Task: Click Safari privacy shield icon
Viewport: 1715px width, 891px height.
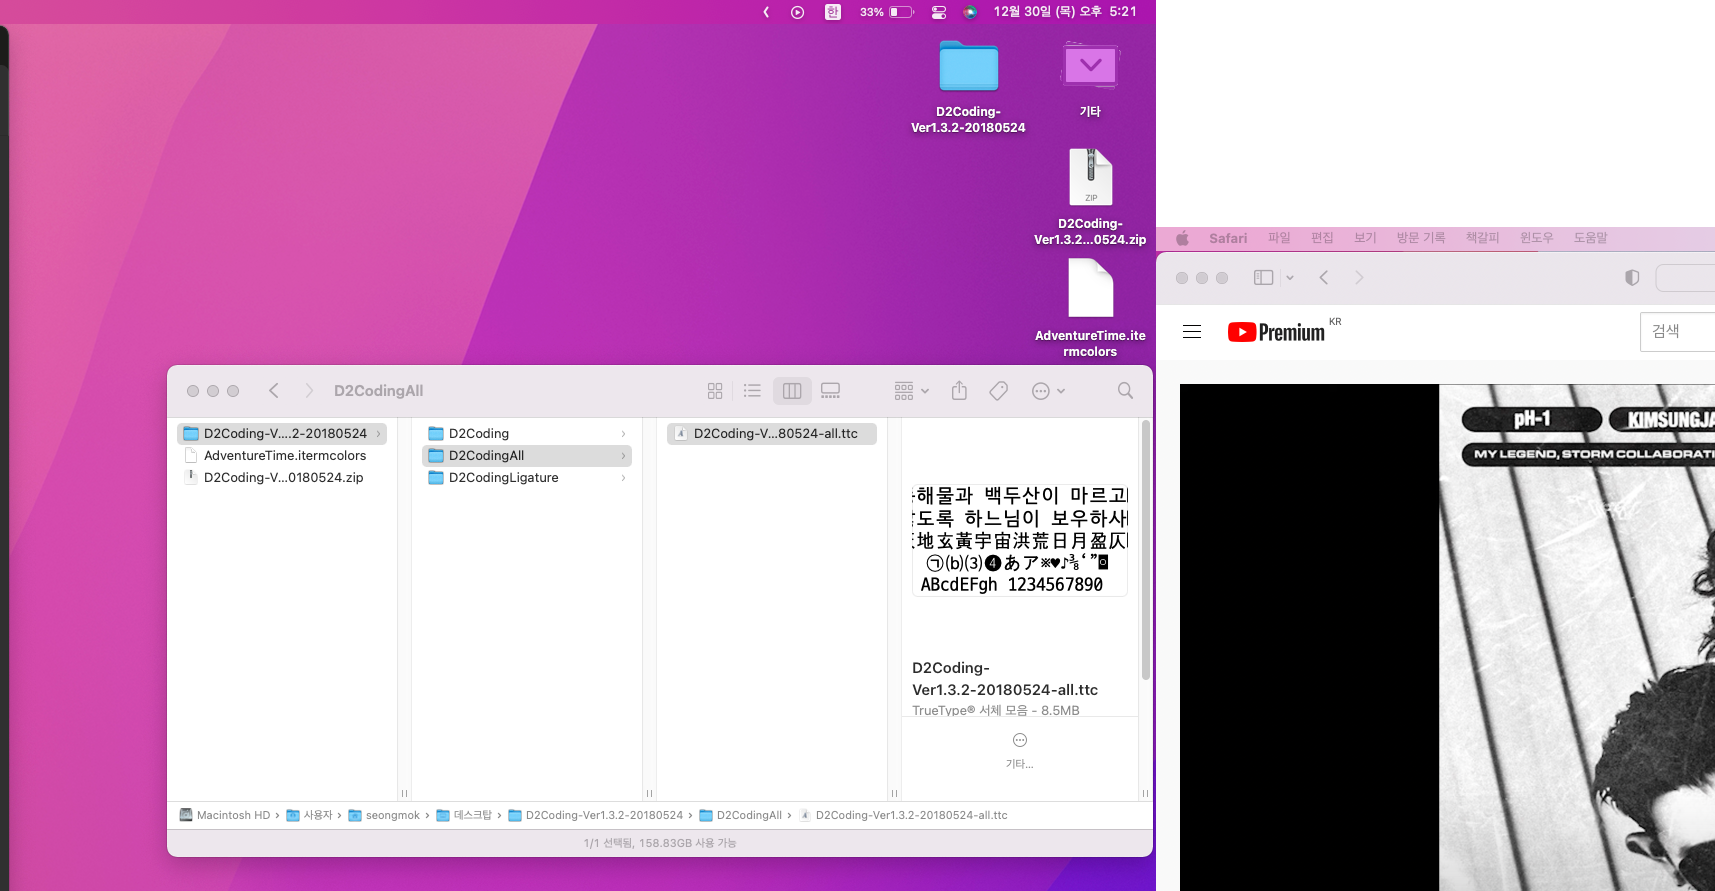Action: point(1632,278)
